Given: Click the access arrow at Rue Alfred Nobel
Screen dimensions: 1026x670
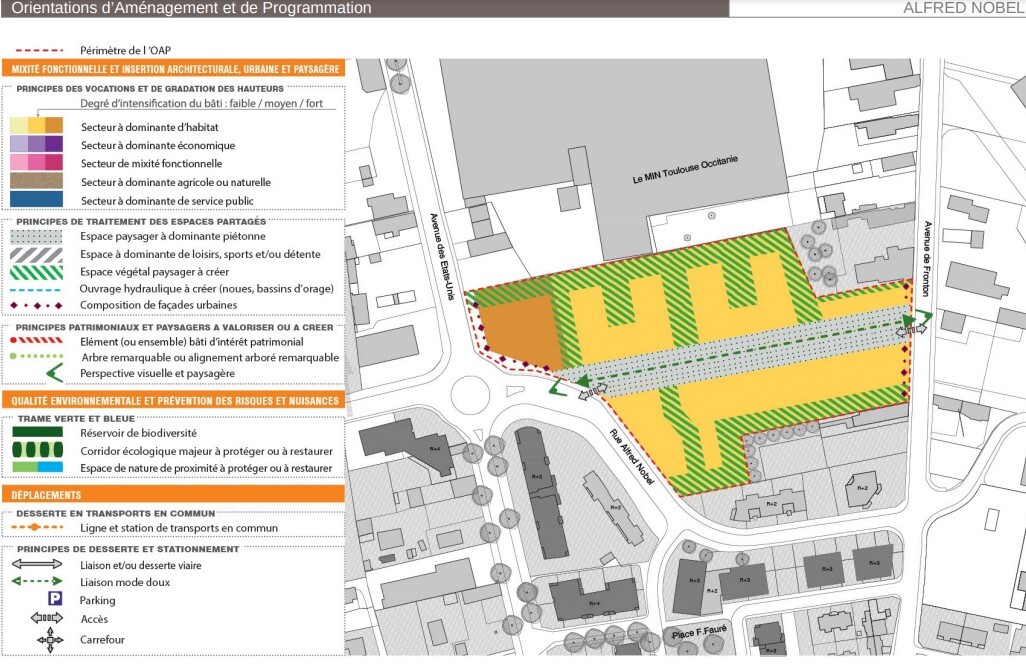Looking at the screenshot, I should pos(592,392).
